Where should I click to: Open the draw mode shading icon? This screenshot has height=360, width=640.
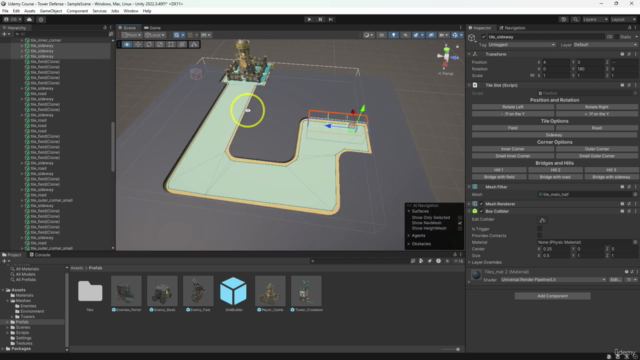[368, 35]
